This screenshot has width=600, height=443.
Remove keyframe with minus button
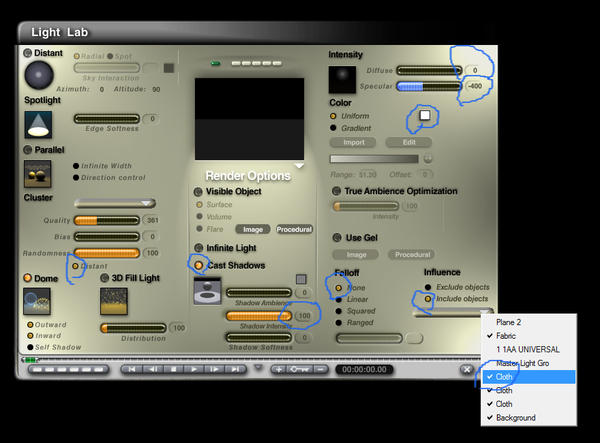321,369
